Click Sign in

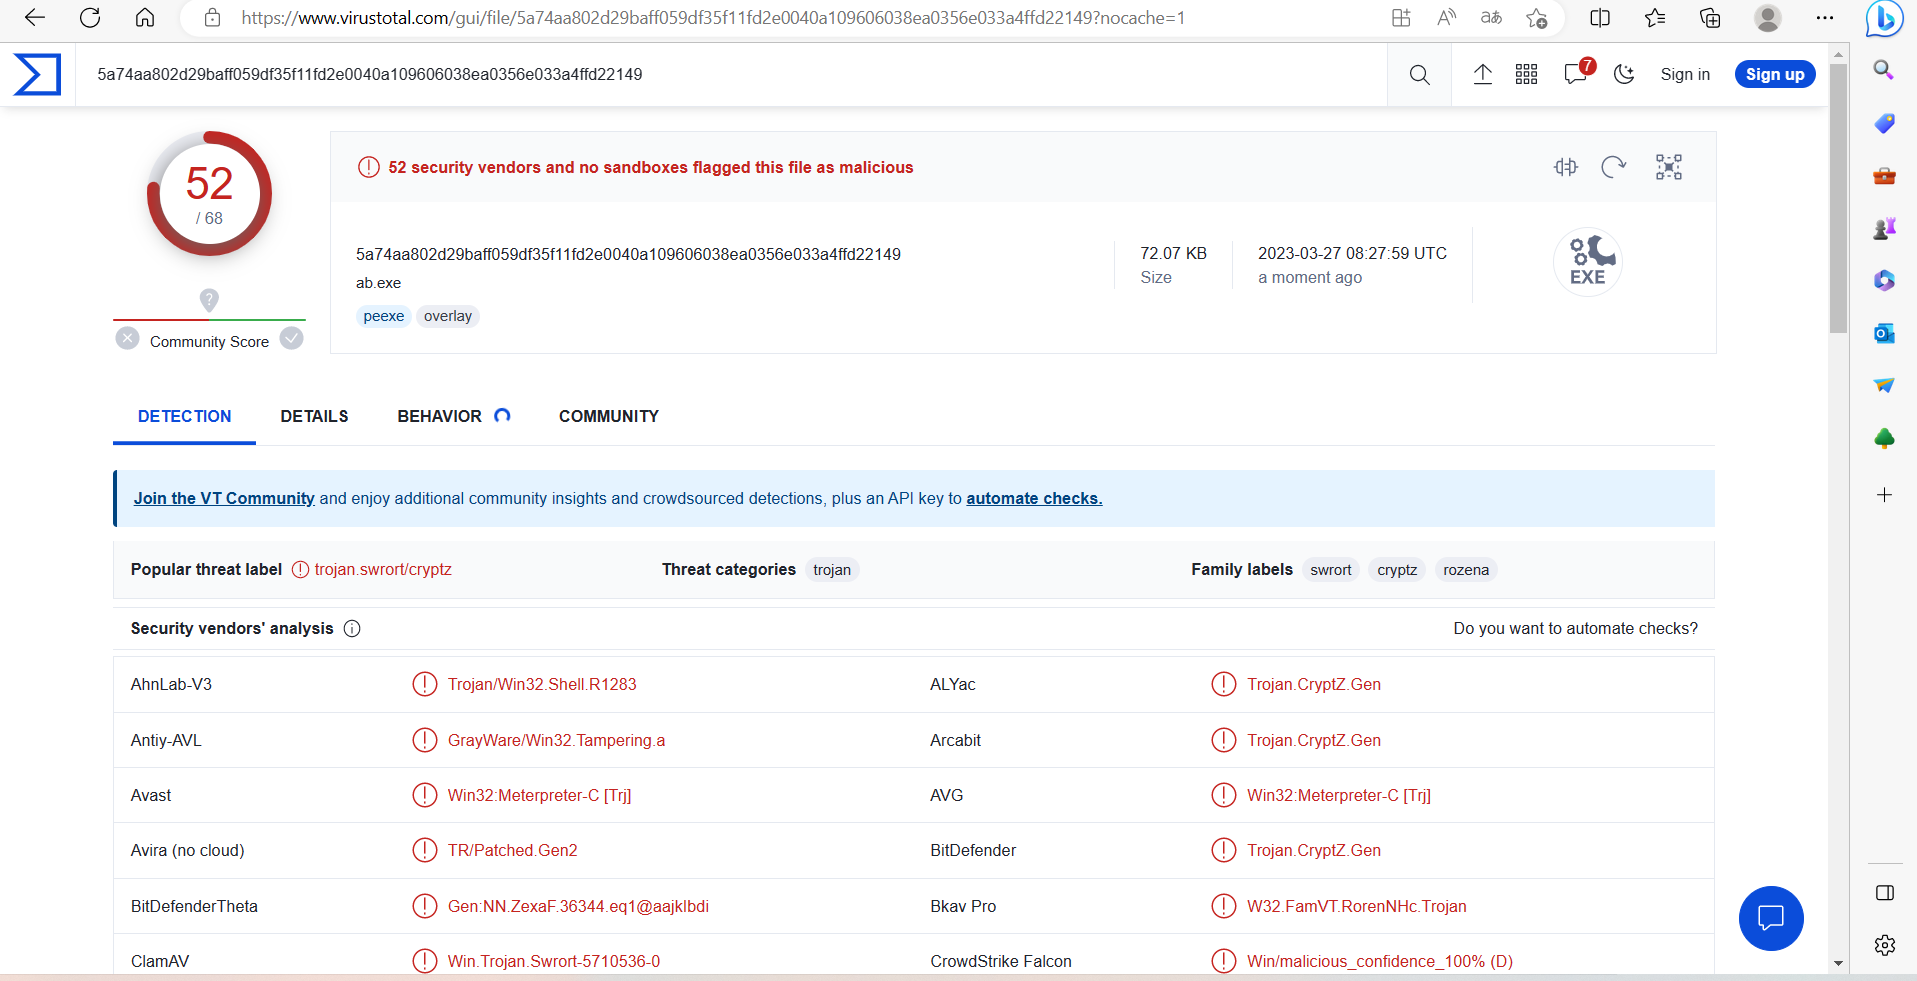click(1685, 75)
